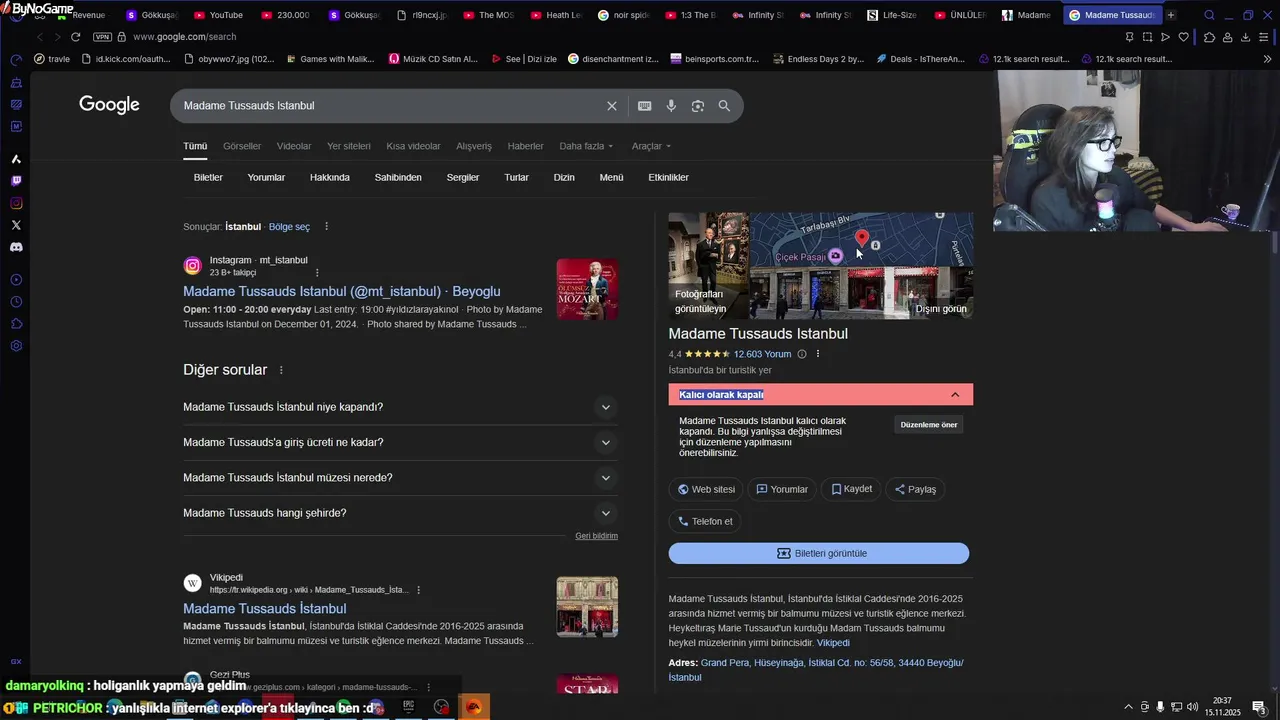This screenshot has width=1280, height=720.
Task: Click the volume icon in system tray
Action: tap(1192, 707)
